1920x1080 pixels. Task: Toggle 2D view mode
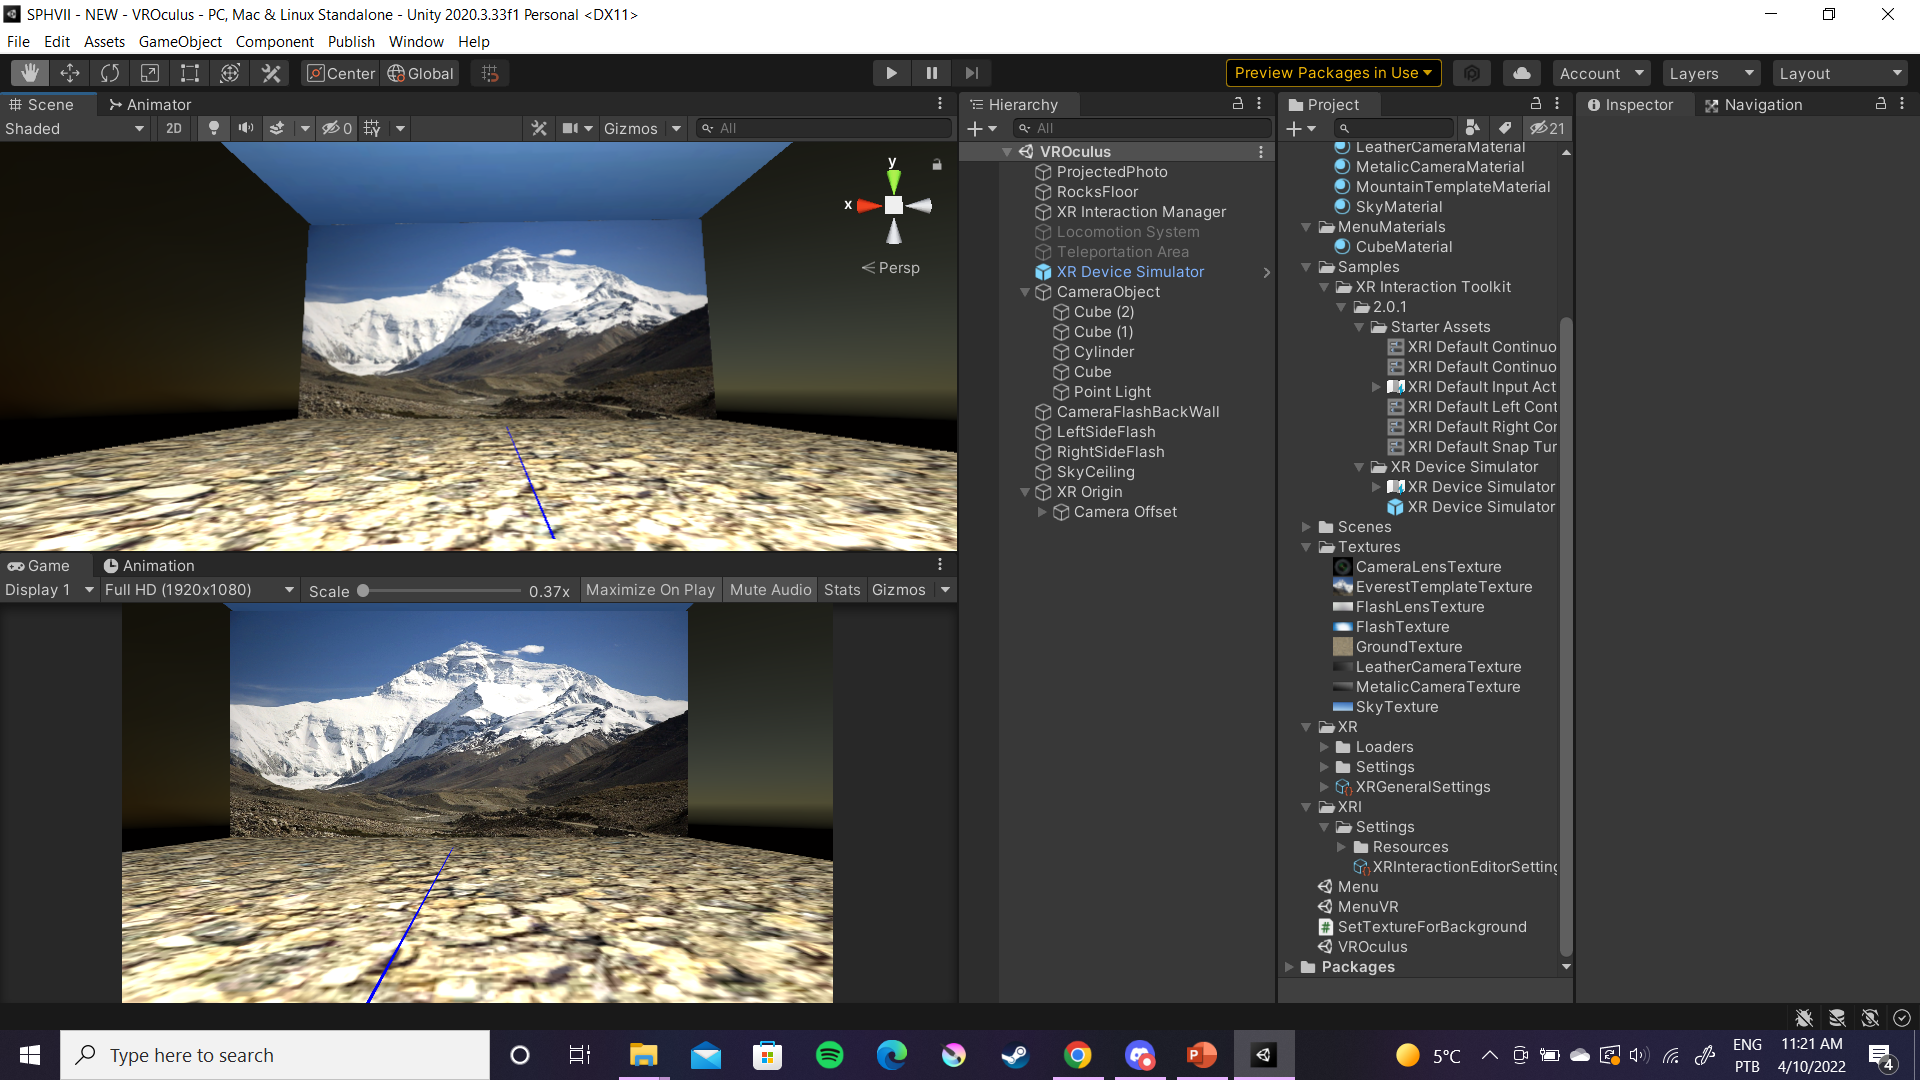click(174, 128)
